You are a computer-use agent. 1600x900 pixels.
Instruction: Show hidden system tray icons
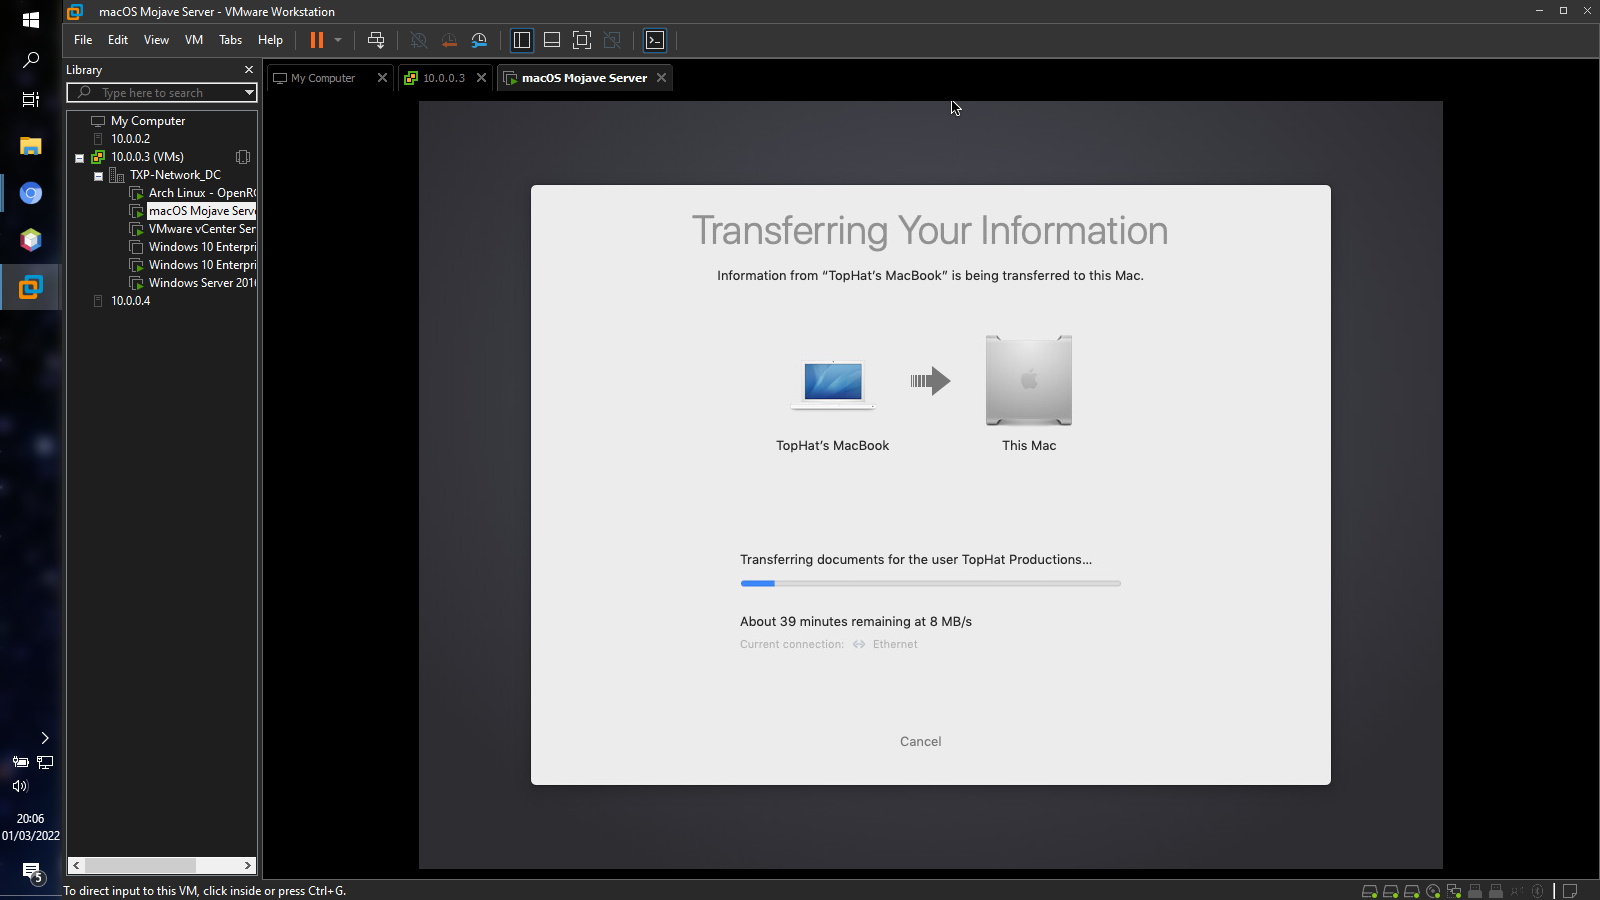coord(45,738)
